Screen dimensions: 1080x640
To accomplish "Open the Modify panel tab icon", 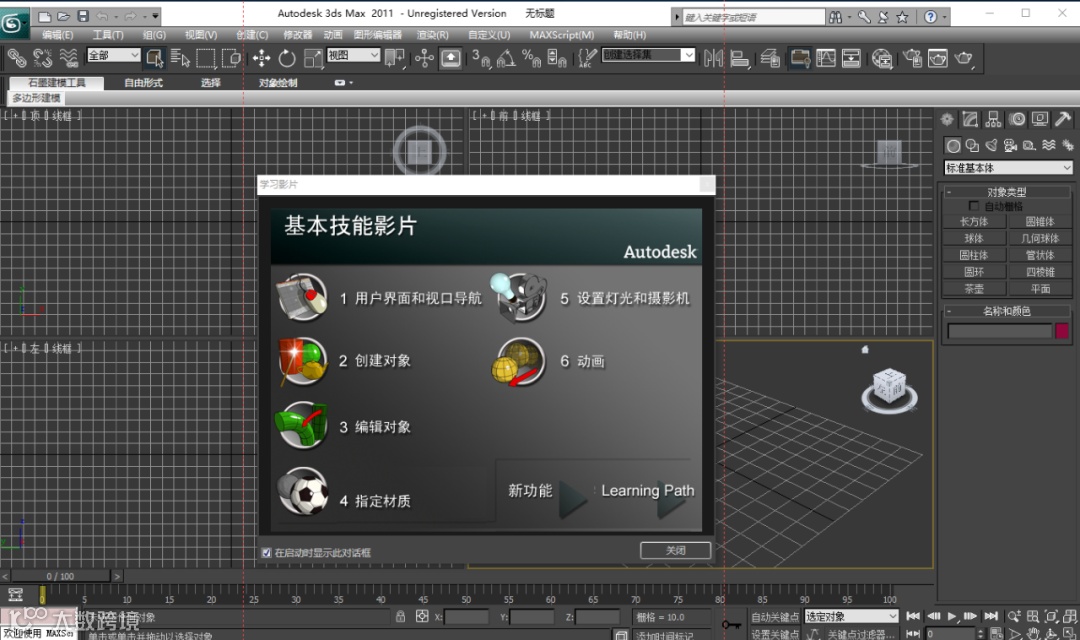I will (970, 119).
